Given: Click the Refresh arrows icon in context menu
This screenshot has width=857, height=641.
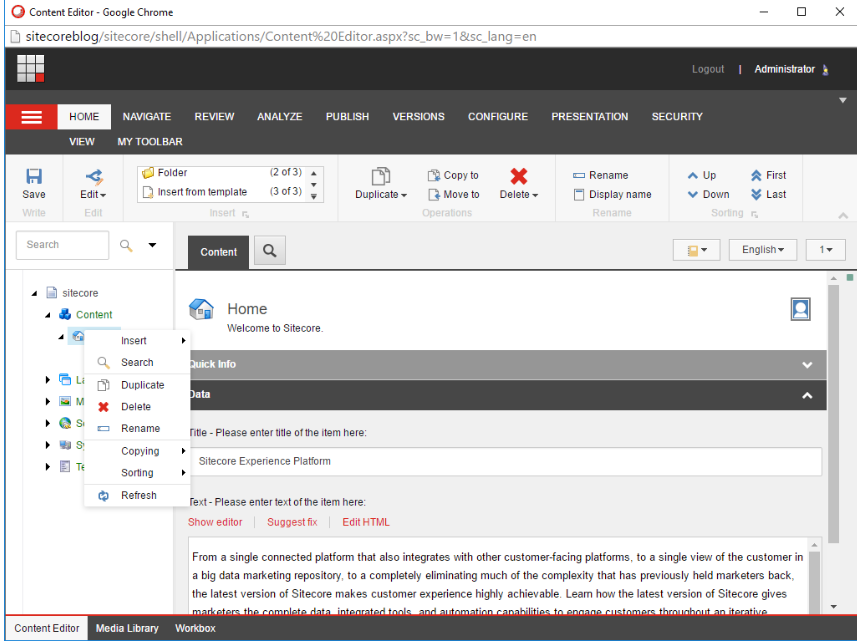Looking at the screenshot, I should 103,496.
